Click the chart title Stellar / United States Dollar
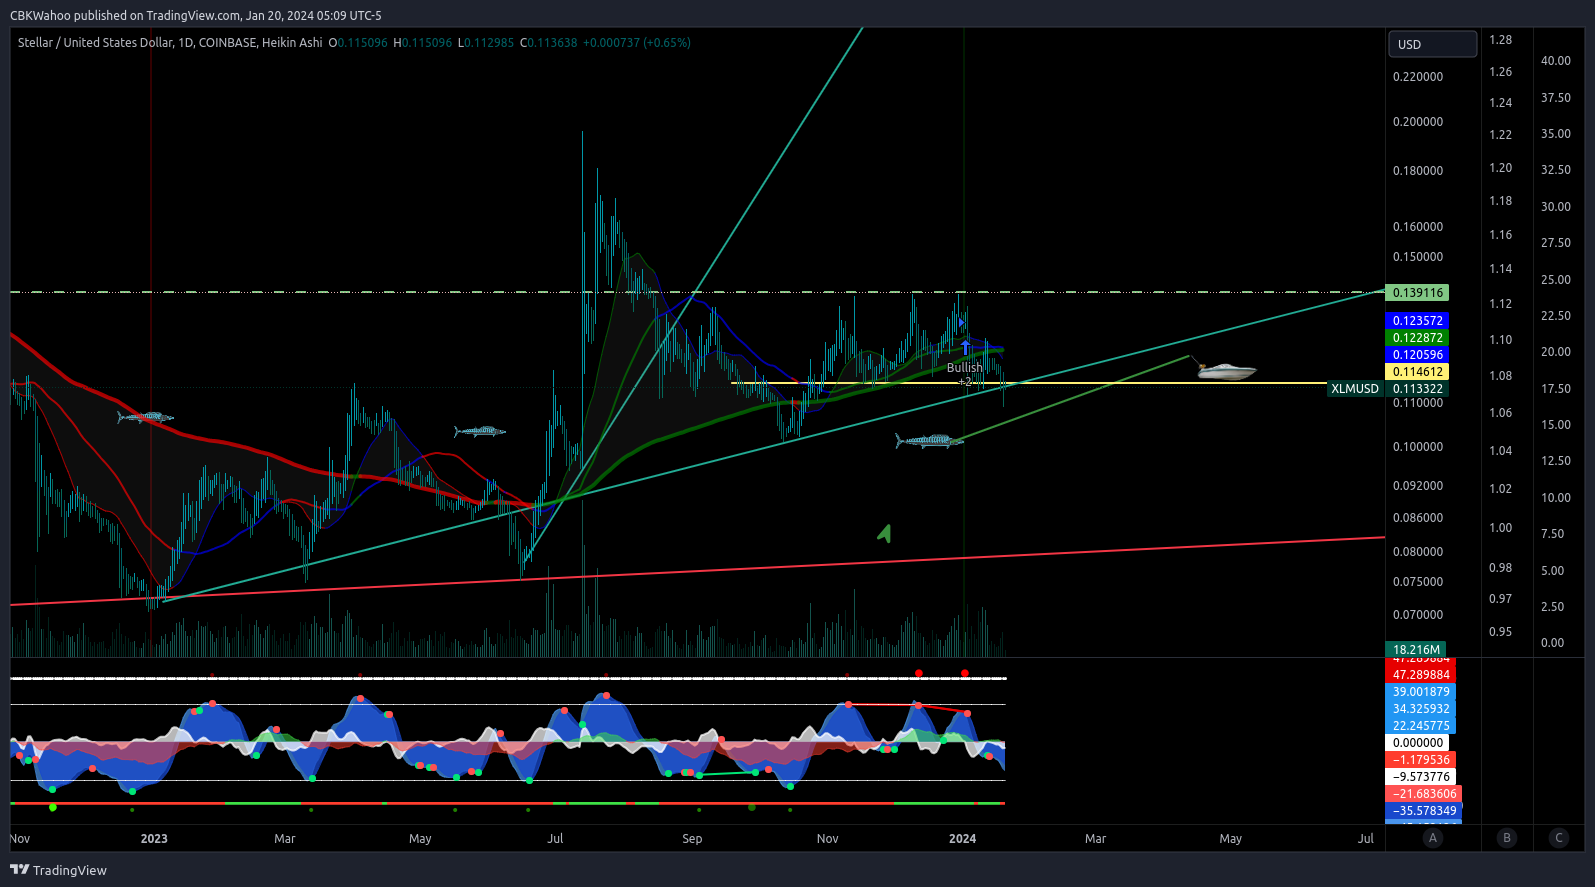 pos(96,43)
